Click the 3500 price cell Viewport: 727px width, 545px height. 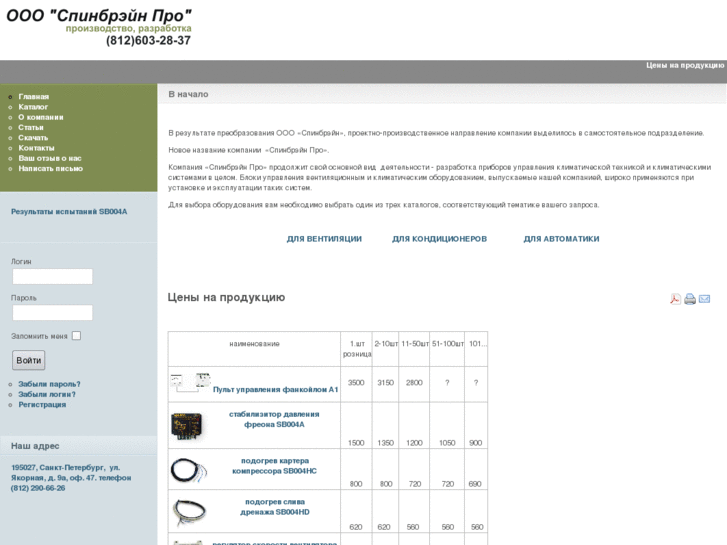(356, 383)
